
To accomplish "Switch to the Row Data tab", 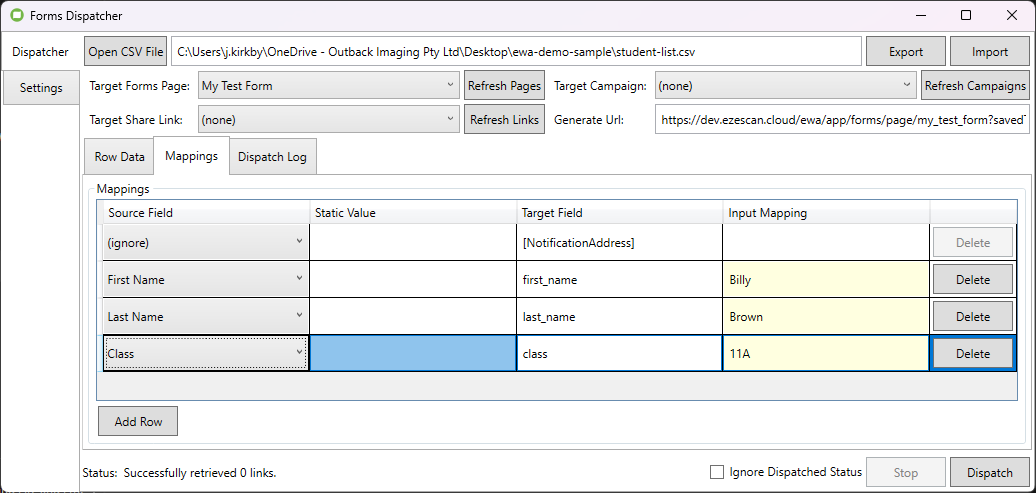I will click(x=119, y=157).
